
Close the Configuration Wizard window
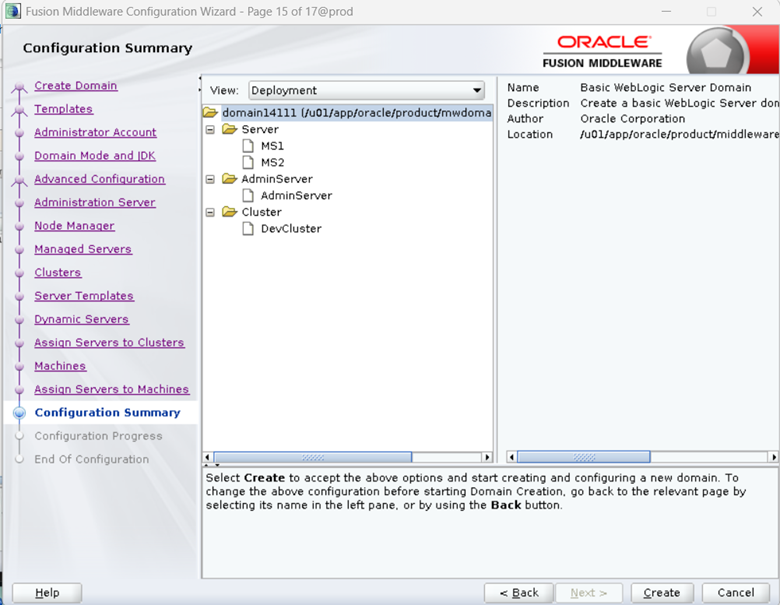[757, 11]
